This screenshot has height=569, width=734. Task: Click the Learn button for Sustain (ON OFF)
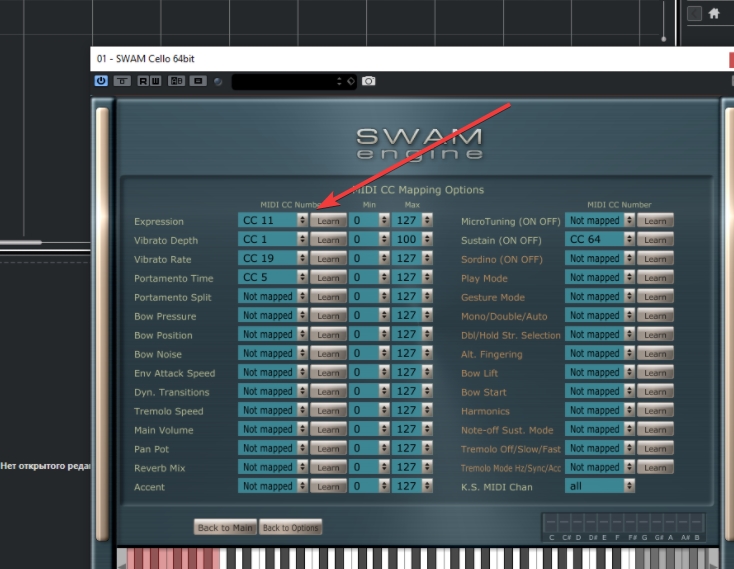pyautogui.click(x=655, y=240)
